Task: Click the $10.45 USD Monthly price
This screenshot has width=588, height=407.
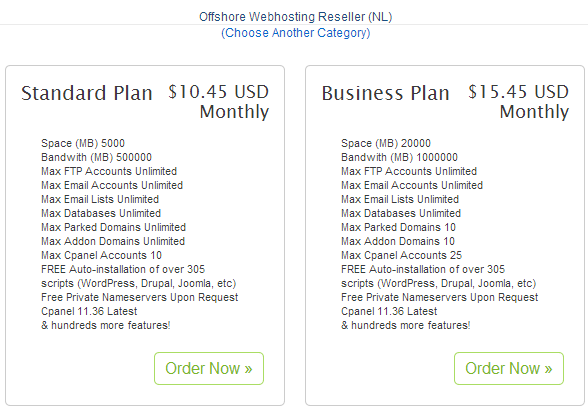Action: 219,102
